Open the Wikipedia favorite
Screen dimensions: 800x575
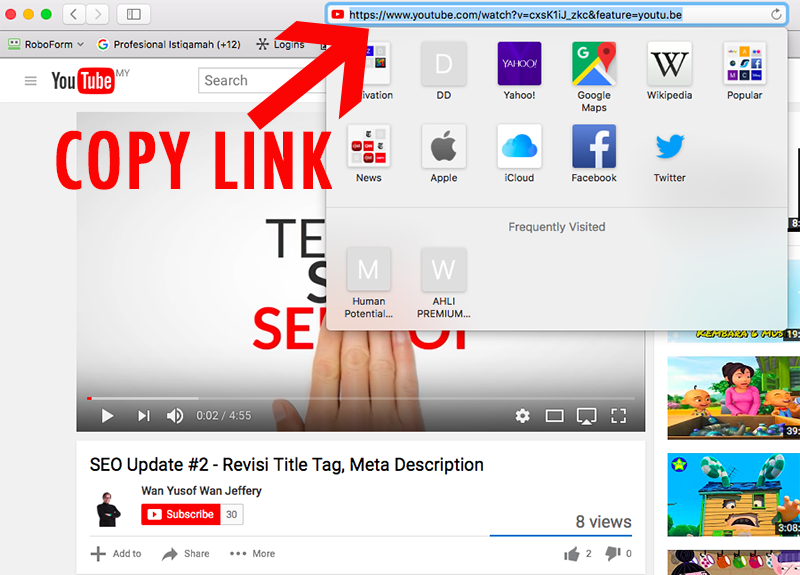tap(669, 71)
